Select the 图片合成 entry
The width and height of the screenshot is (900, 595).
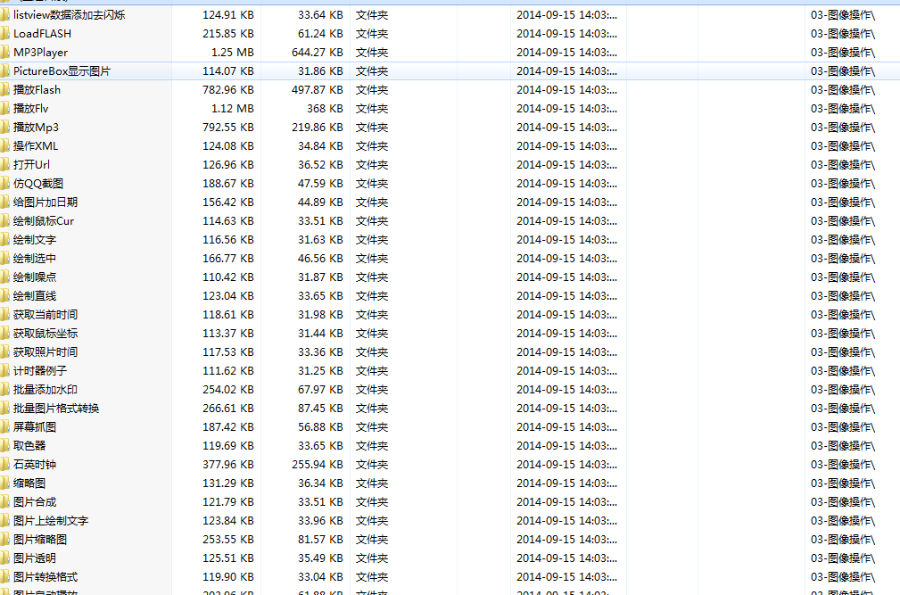(34, 502)
